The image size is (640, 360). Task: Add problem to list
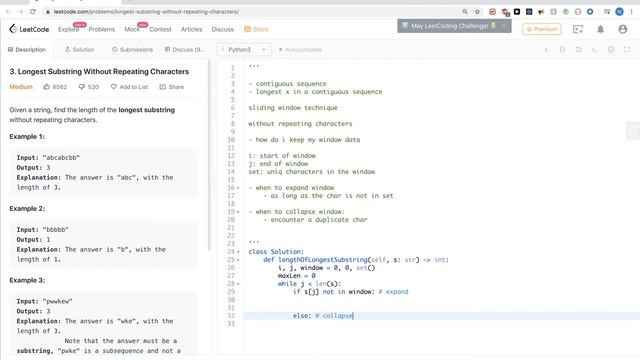click(x=129, y=87)
